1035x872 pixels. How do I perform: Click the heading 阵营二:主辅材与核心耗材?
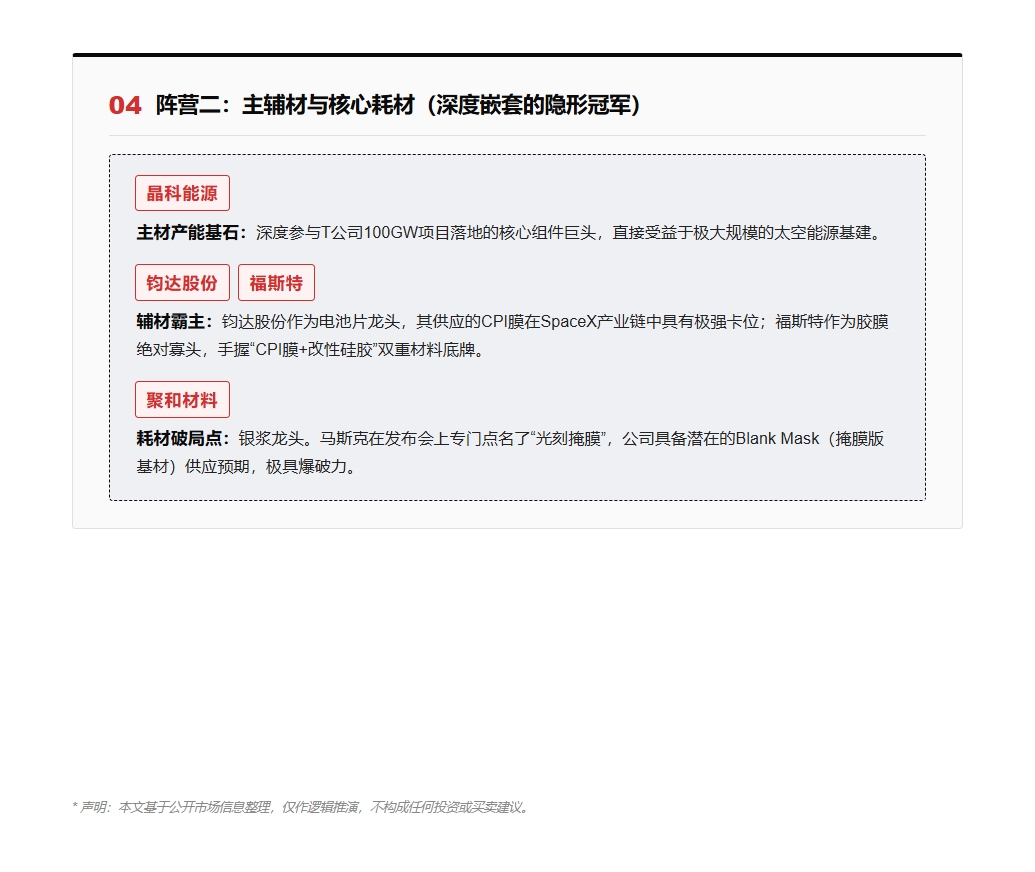(x=398, y=106)
